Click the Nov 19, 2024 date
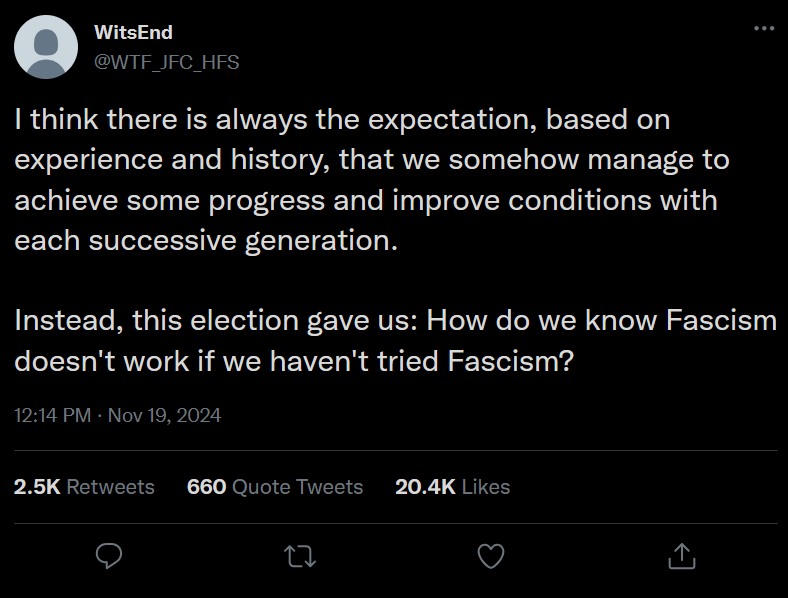This screenshot has width=788, height=598. [x=164, y=415]
